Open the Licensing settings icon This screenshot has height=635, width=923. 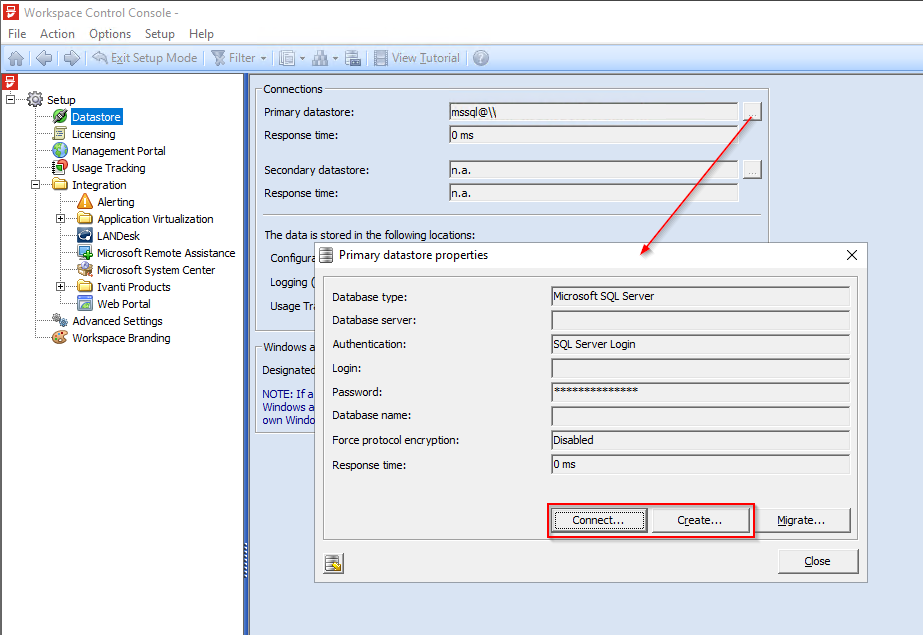point(59,133)
